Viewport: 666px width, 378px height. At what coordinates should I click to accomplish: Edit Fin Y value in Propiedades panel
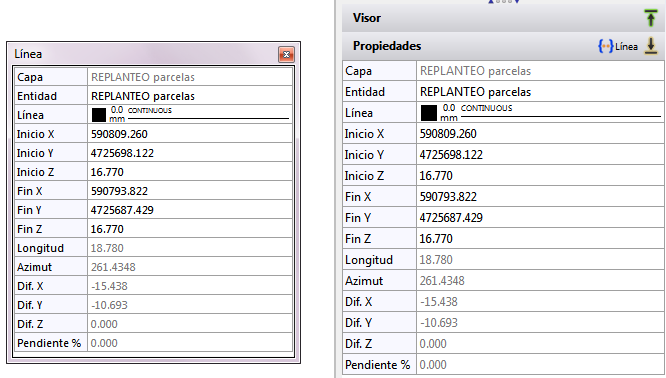[x=540, y=218]
